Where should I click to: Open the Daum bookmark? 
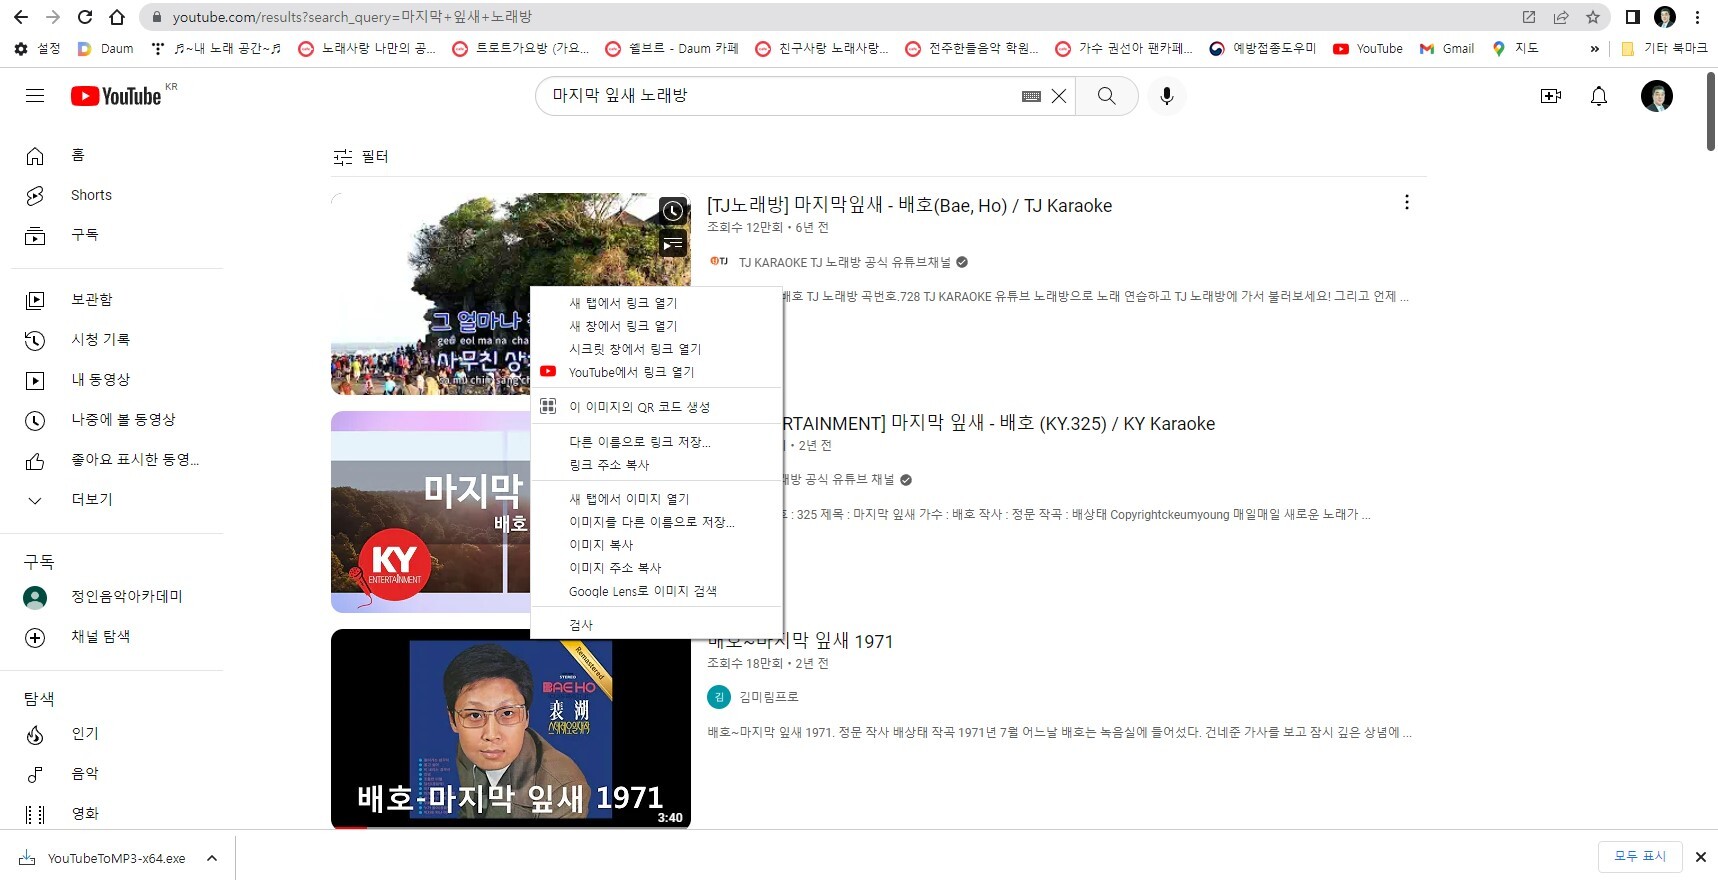(x=106, y=48)
